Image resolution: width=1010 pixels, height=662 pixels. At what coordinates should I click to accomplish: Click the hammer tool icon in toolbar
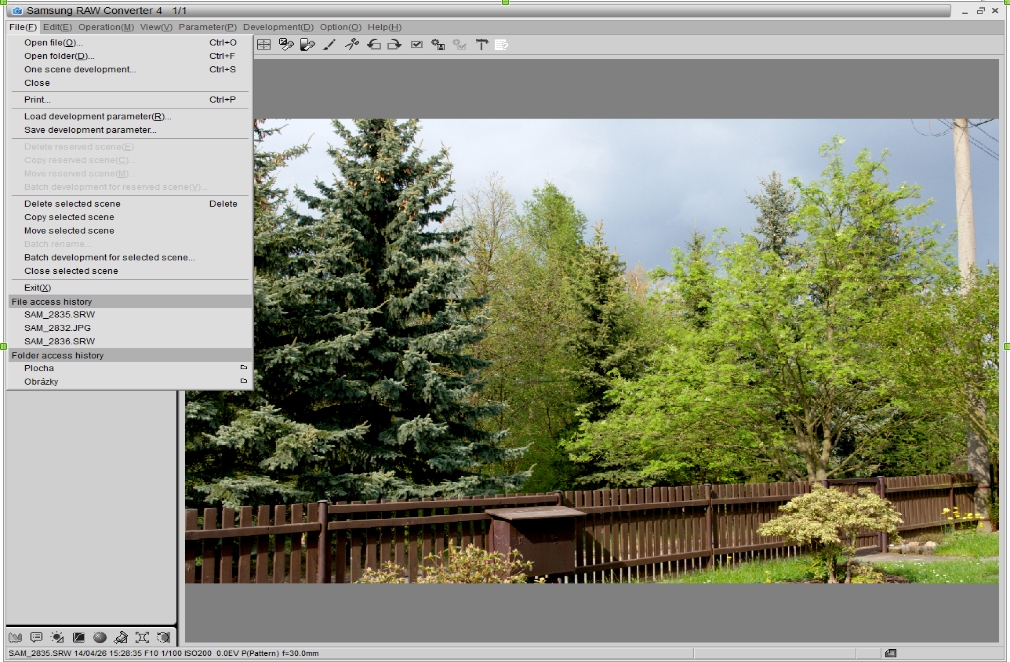(x=481, y=45)
